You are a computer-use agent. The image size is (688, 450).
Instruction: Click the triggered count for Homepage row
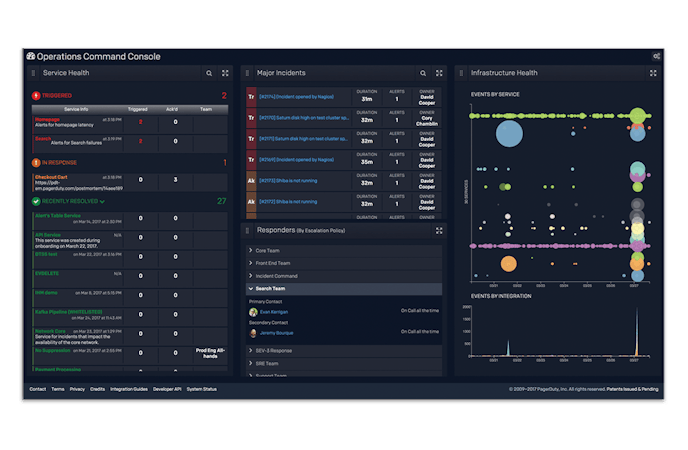[140, 122]
